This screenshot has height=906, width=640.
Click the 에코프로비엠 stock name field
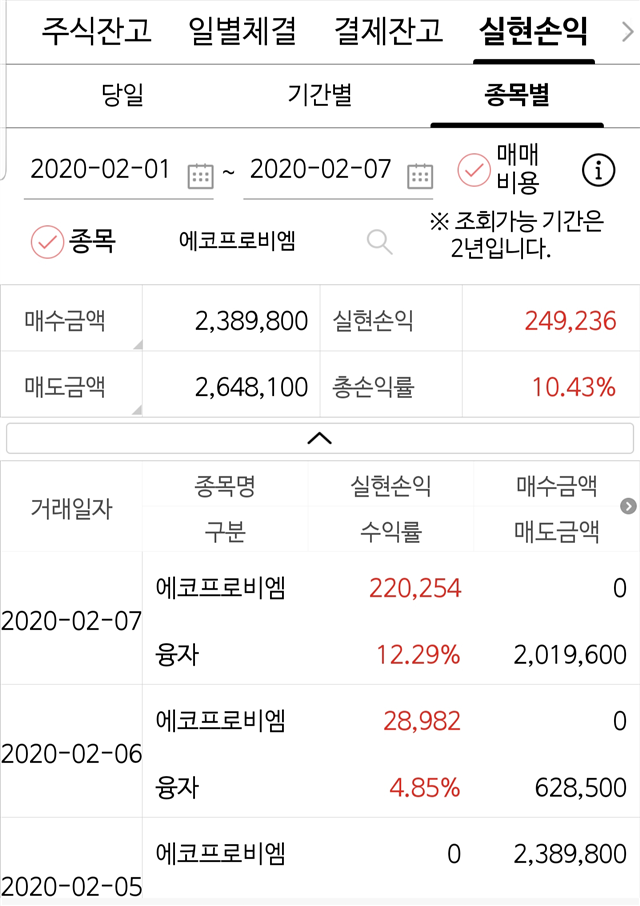pyautogui.click(x=237, y=240)
